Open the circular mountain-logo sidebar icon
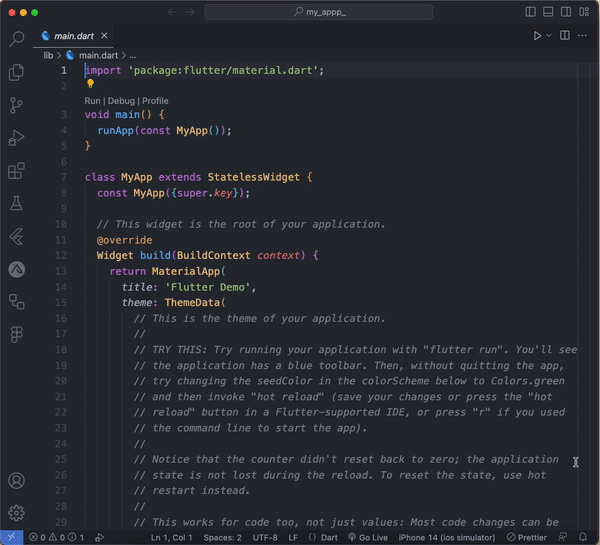Screen dimensions: 600x545 pyautogui.click(x=16, y=269)
